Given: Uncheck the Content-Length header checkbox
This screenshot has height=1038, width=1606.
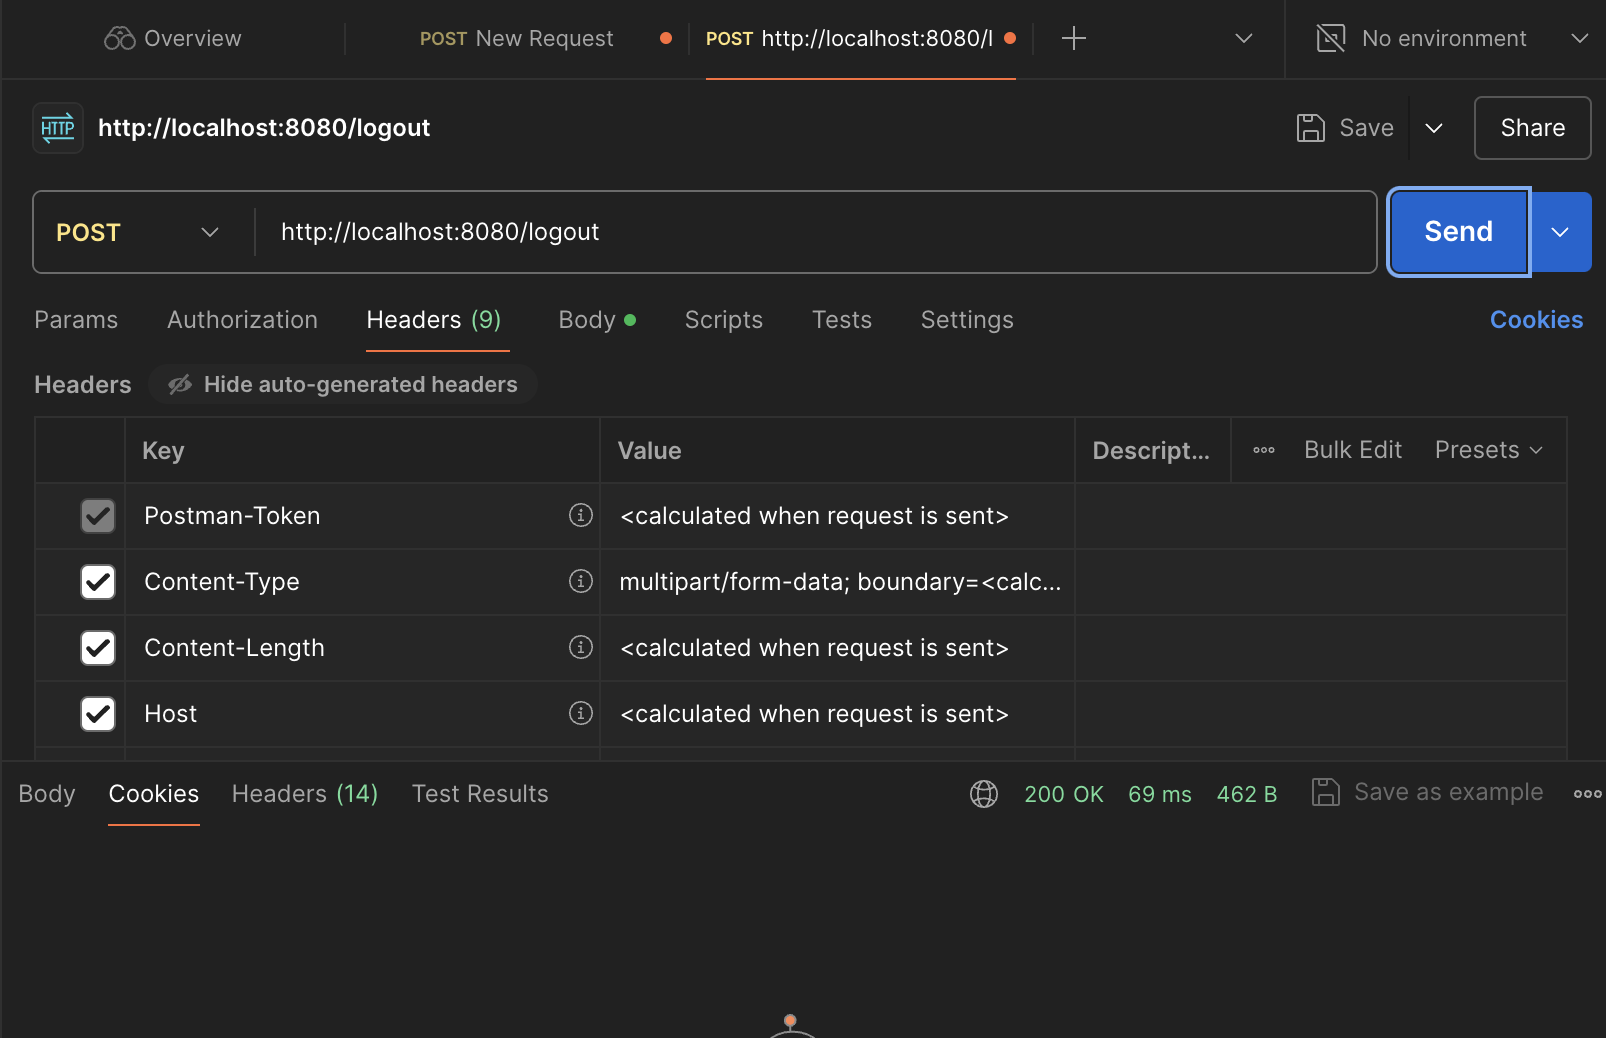Looking at the screenshot, I should pos(98,648).
